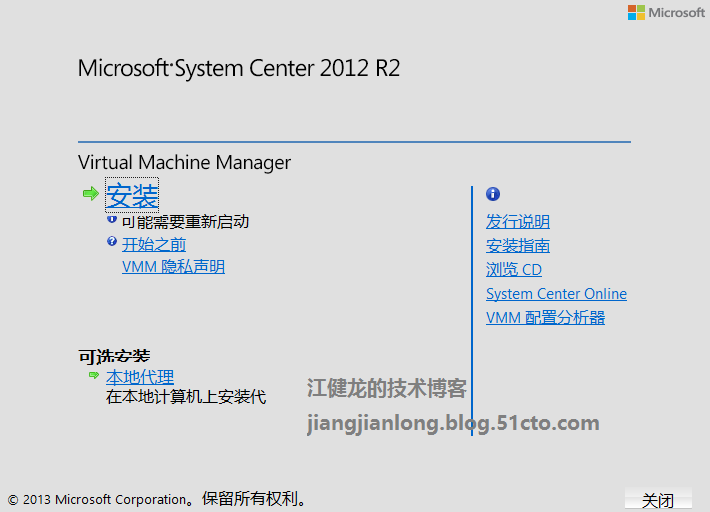Image resolution: width=710 pixels, height=512 pixels.
Task: Click the green arrow beside 安装
Action: (91, 194)
